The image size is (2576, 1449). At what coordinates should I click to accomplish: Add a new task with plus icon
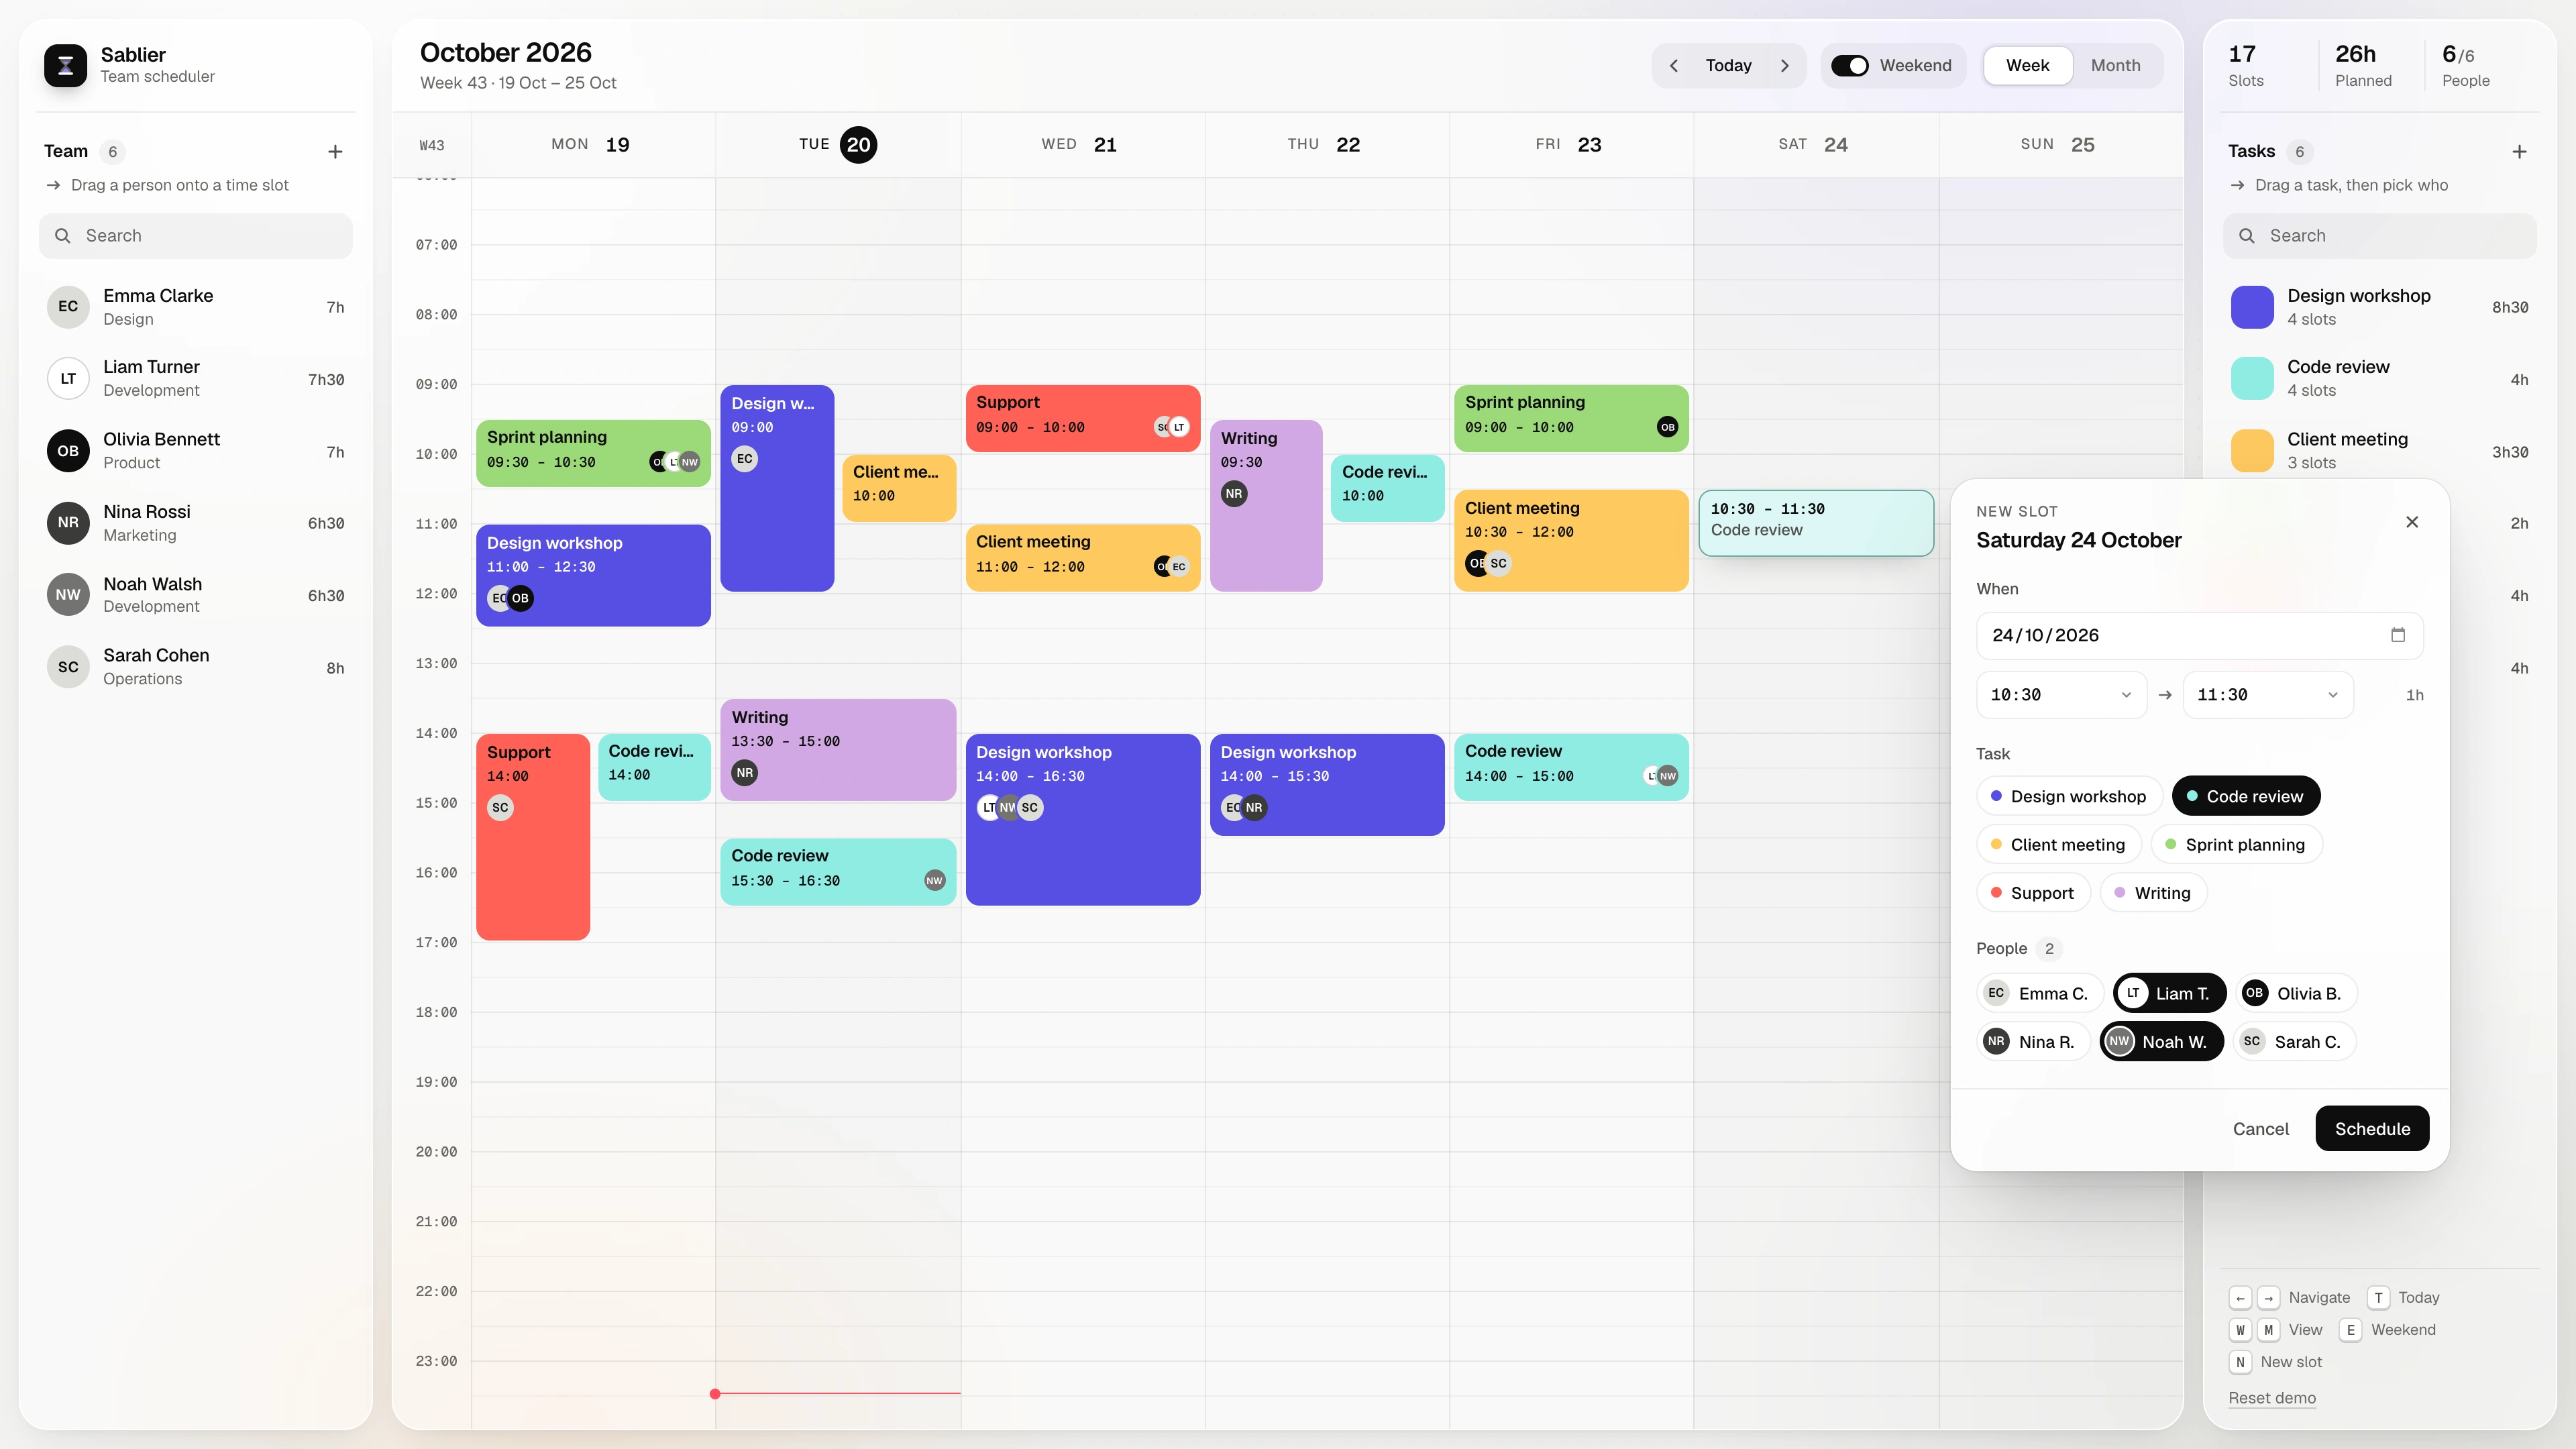tap(2519, 152)
